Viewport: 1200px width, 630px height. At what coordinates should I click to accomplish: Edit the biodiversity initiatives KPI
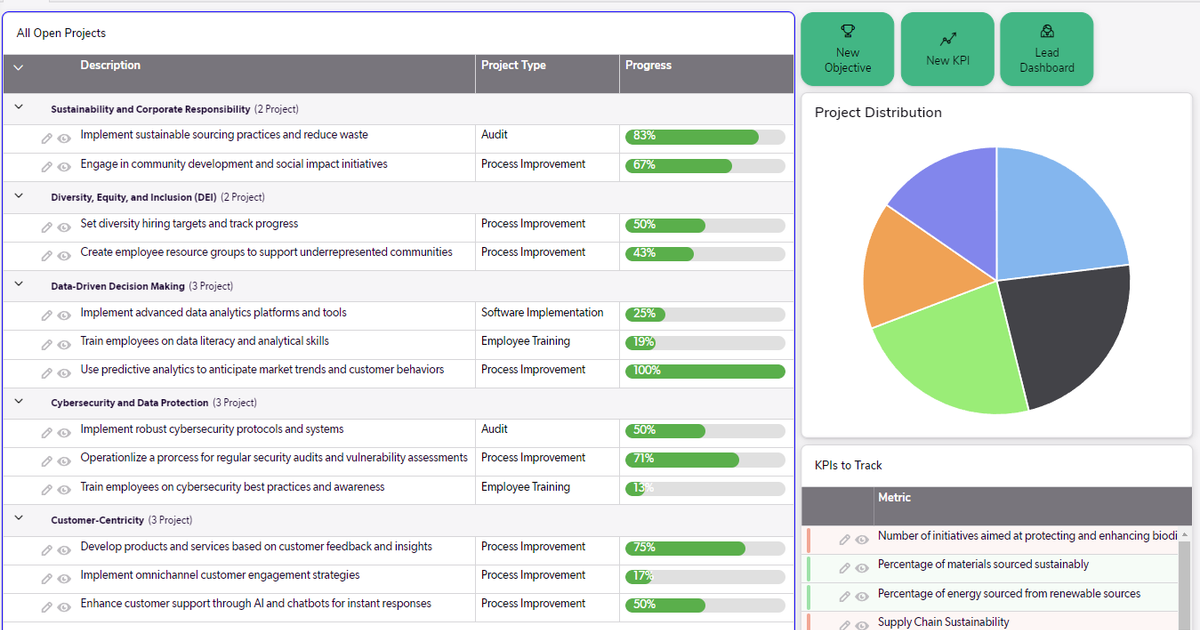844,540
